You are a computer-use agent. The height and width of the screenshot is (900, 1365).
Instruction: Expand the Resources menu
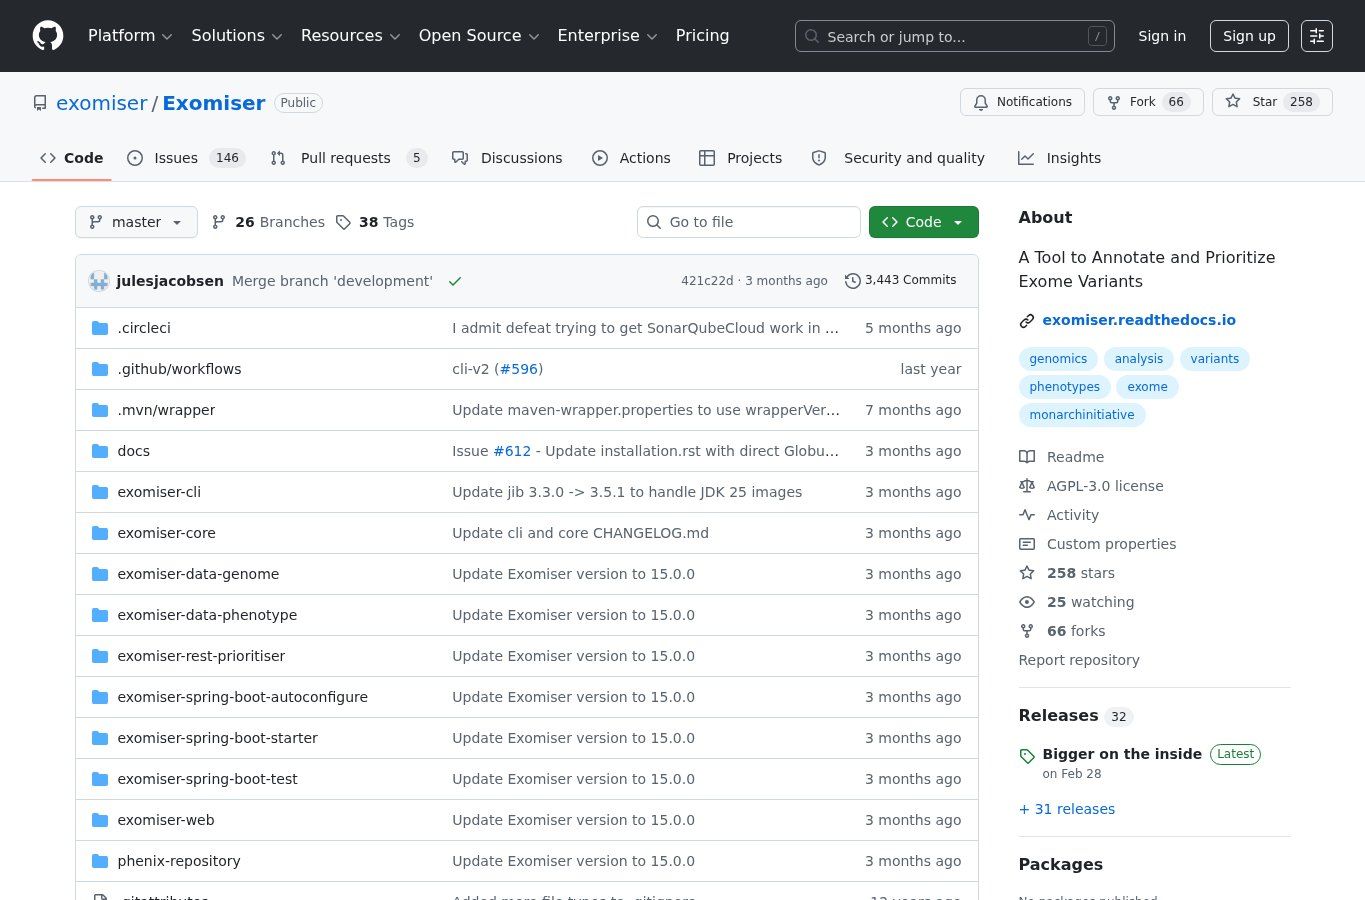click(351, 36)
